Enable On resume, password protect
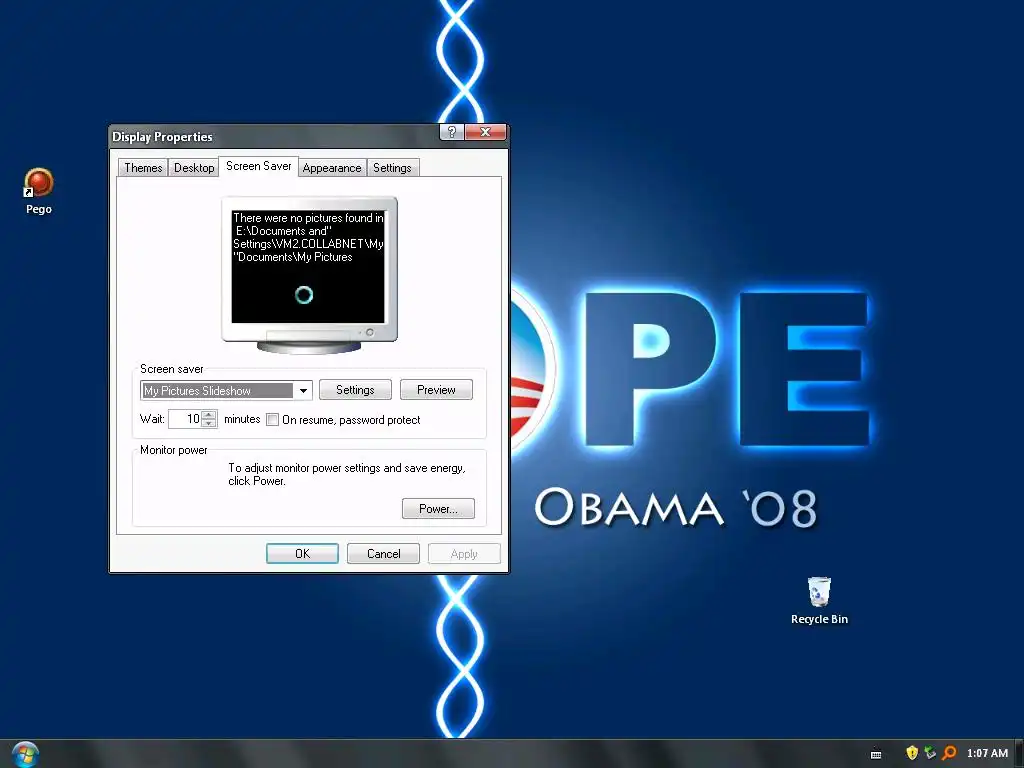This screenshot has height=768, width=1024. point(272,419)
